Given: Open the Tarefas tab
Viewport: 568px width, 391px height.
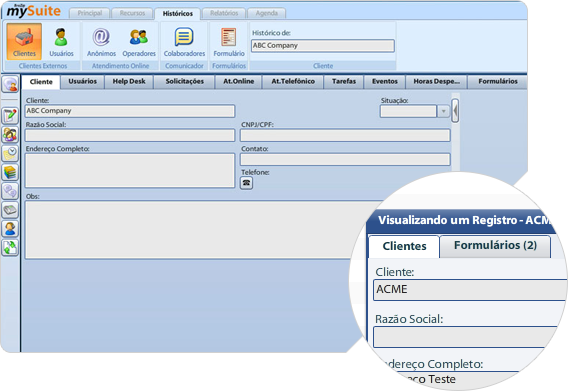Looking at the screenshot, I should coord(344,82).
